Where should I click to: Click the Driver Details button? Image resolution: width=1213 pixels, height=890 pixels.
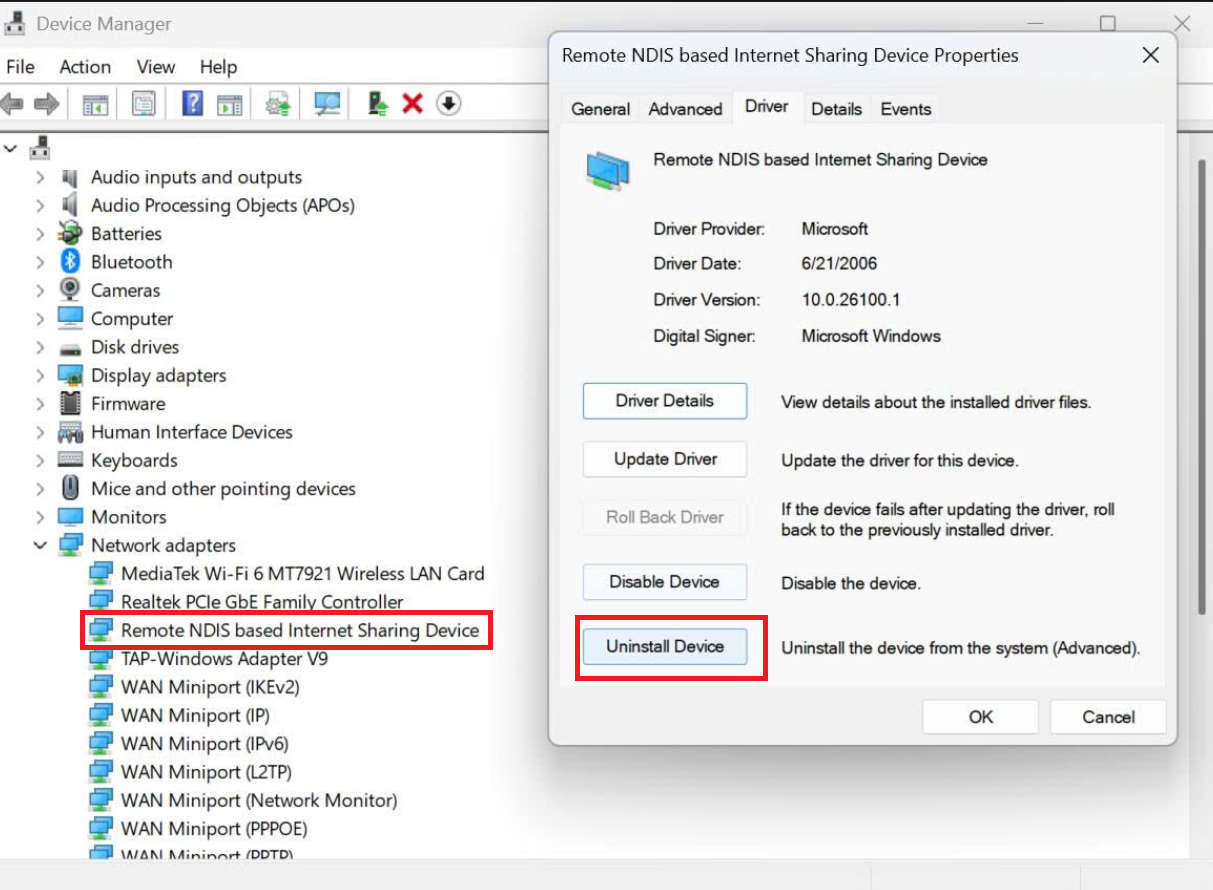tap(664, 401)
